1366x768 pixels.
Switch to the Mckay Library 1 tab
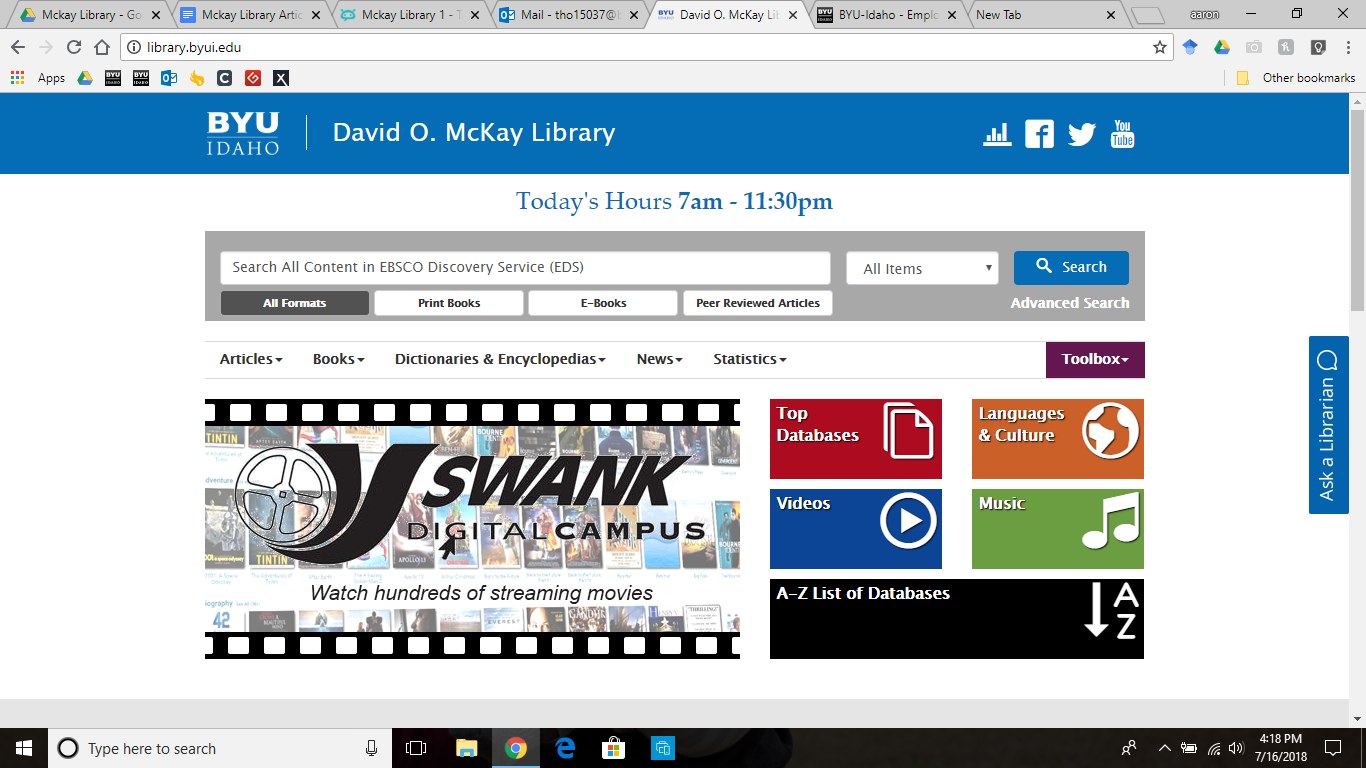410,15
